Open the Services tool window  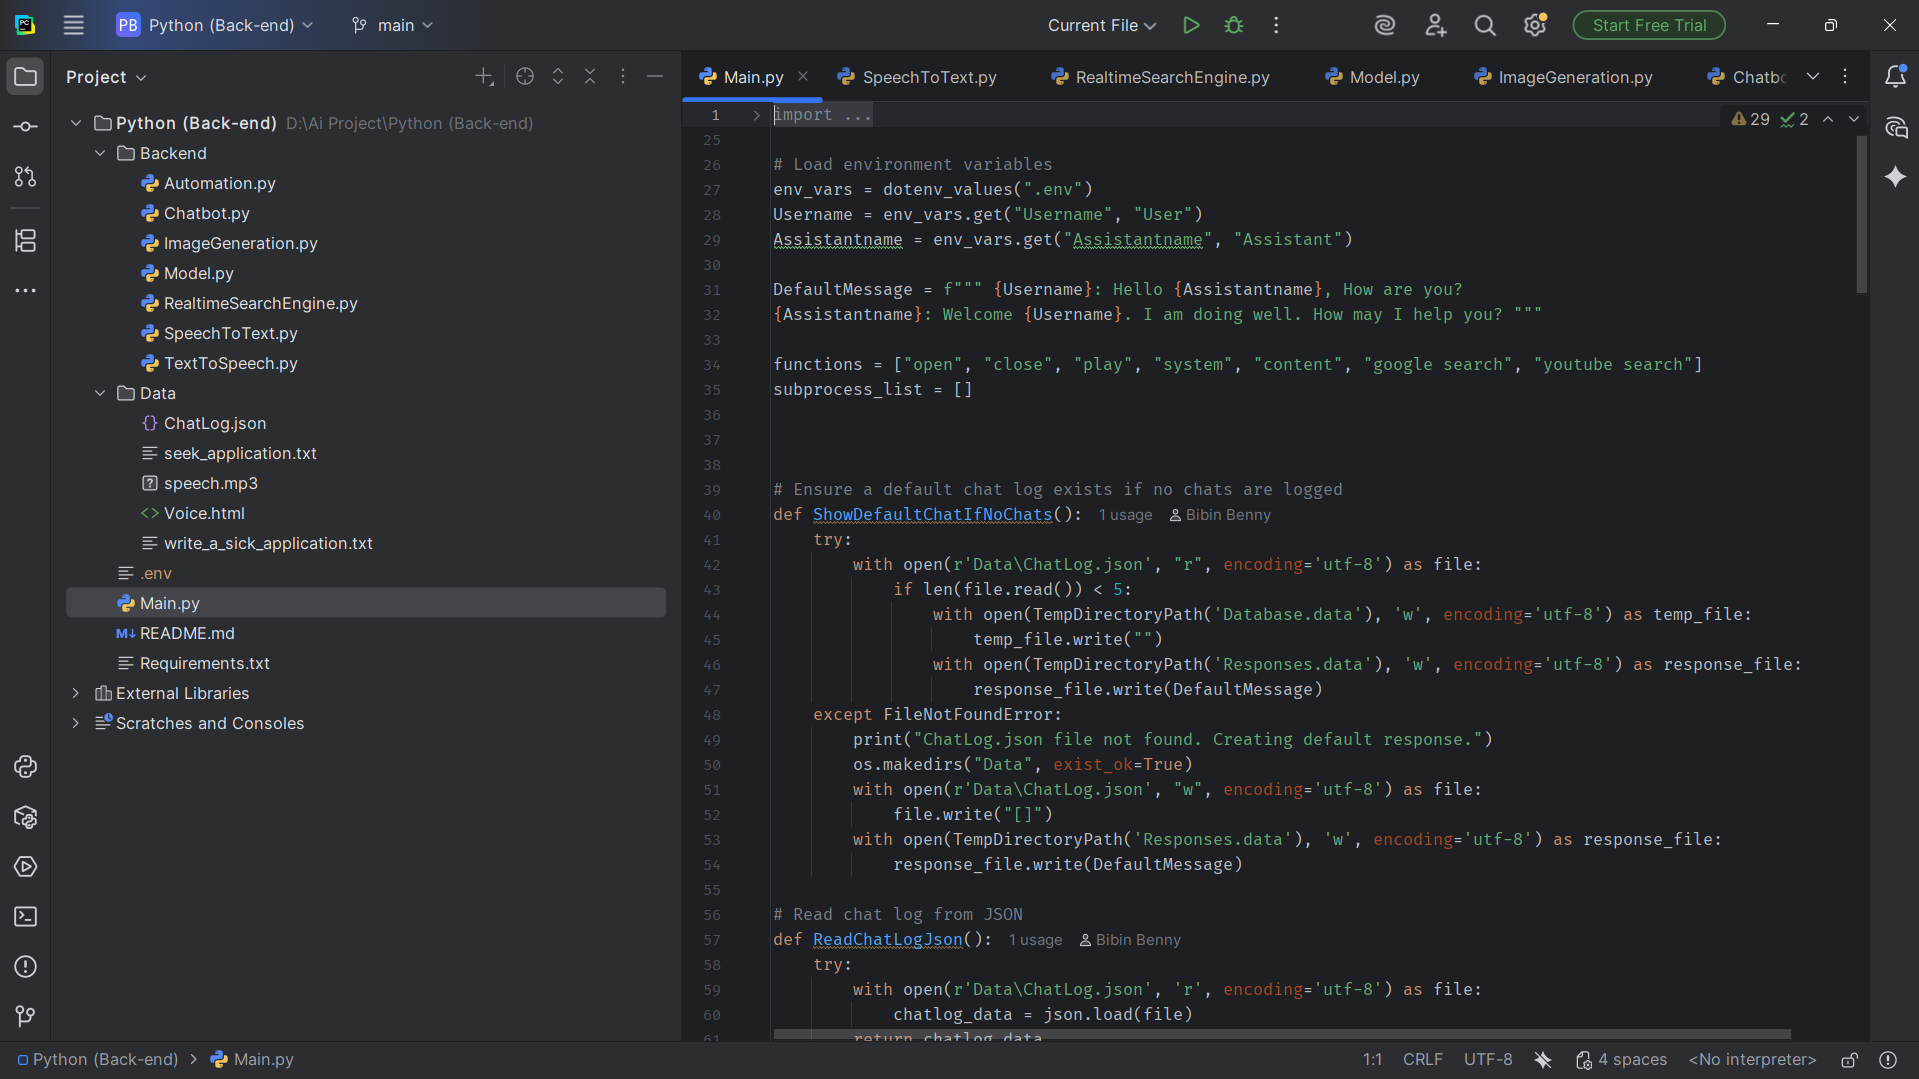coord(26,867)
